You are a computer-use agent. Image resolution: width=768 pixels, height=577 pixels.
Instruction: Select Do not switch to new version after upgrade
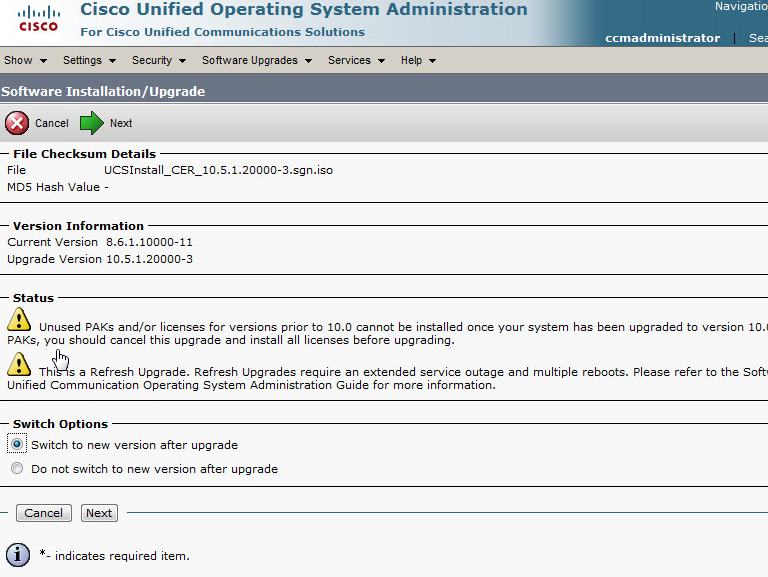17,468
